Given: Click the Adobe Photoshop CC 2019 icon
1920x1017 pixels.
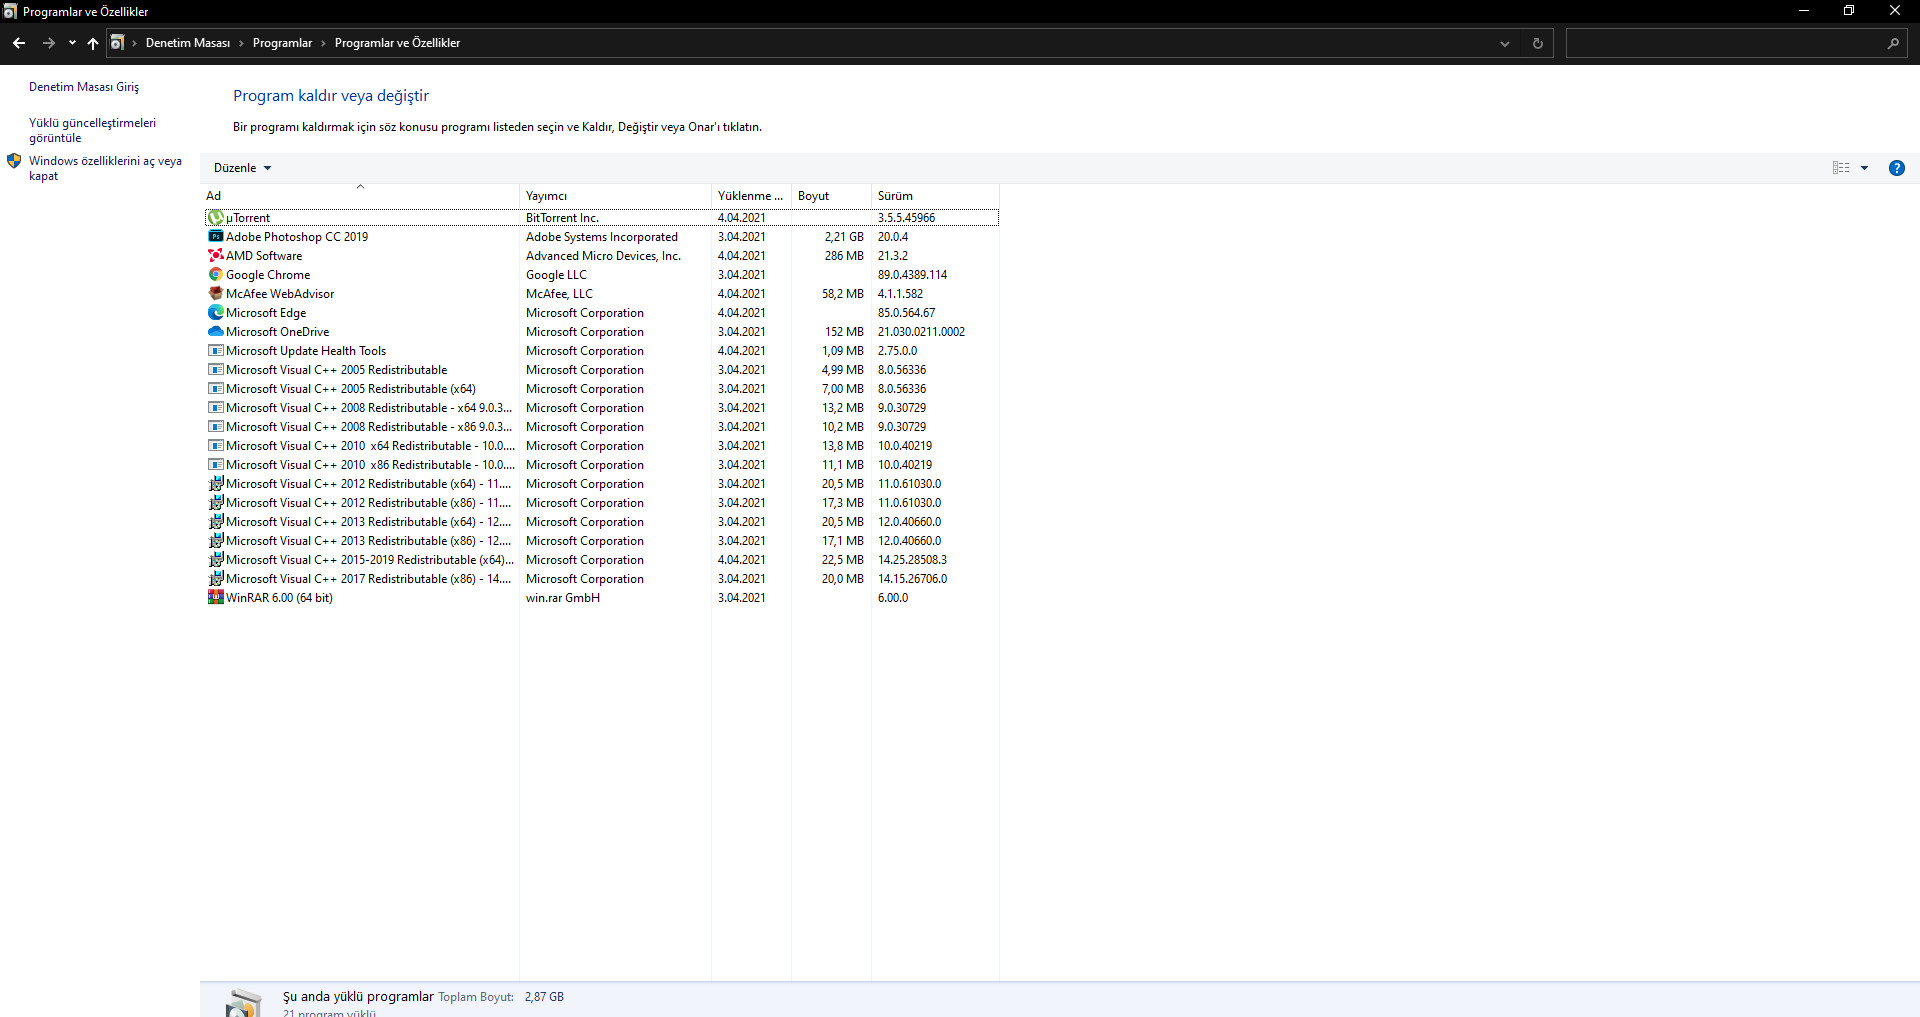Looking at the screenshot, I should tap(215, 237).
